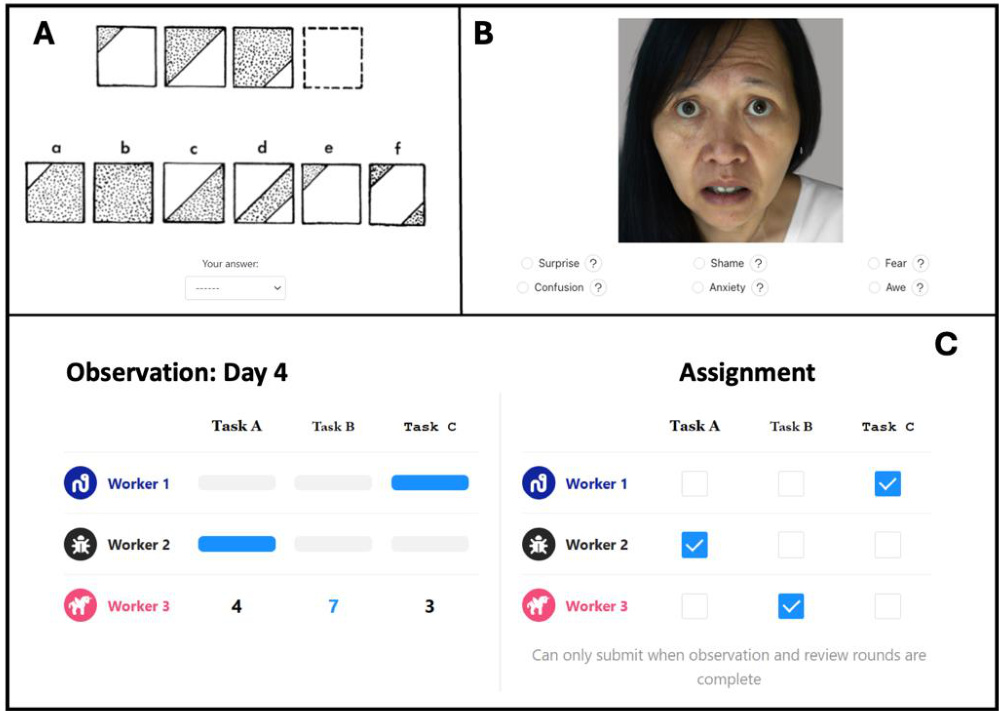Click the help icon next to Surprise
Viewport: 999px width, 711px height.
[594, 264]
